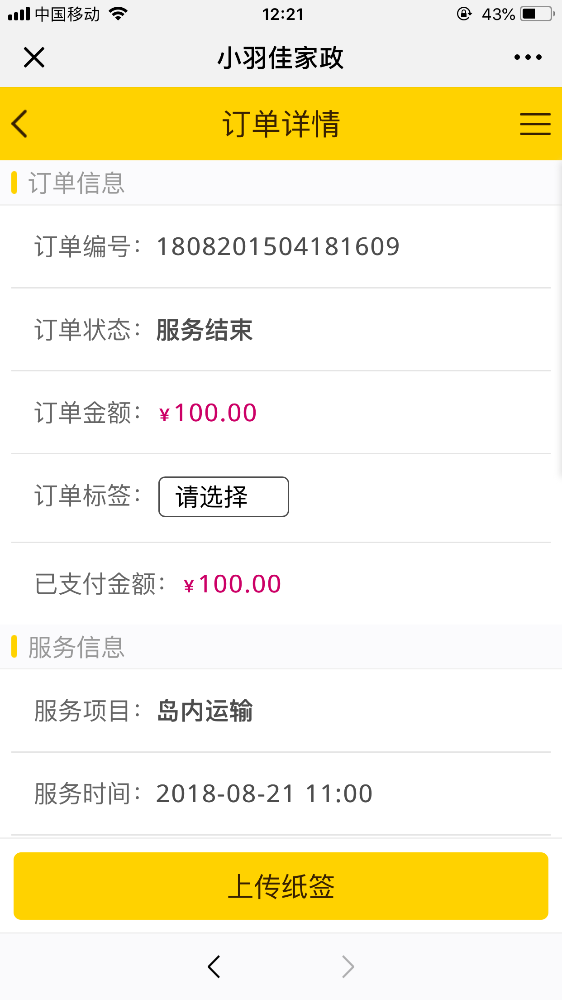Tap the 服务时间 2018-08-21 11:00 row

(281, 793)
